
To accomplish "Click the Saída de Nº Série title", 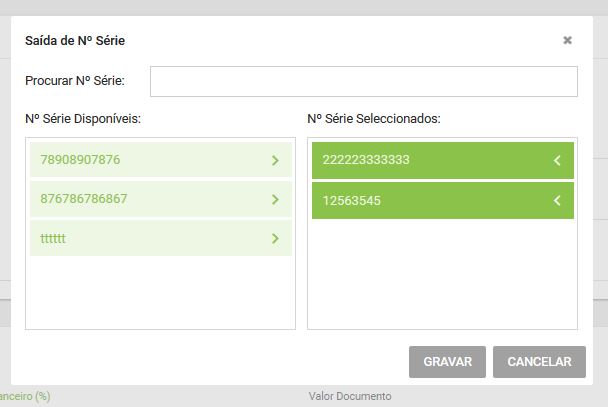I will click(75, 40).
